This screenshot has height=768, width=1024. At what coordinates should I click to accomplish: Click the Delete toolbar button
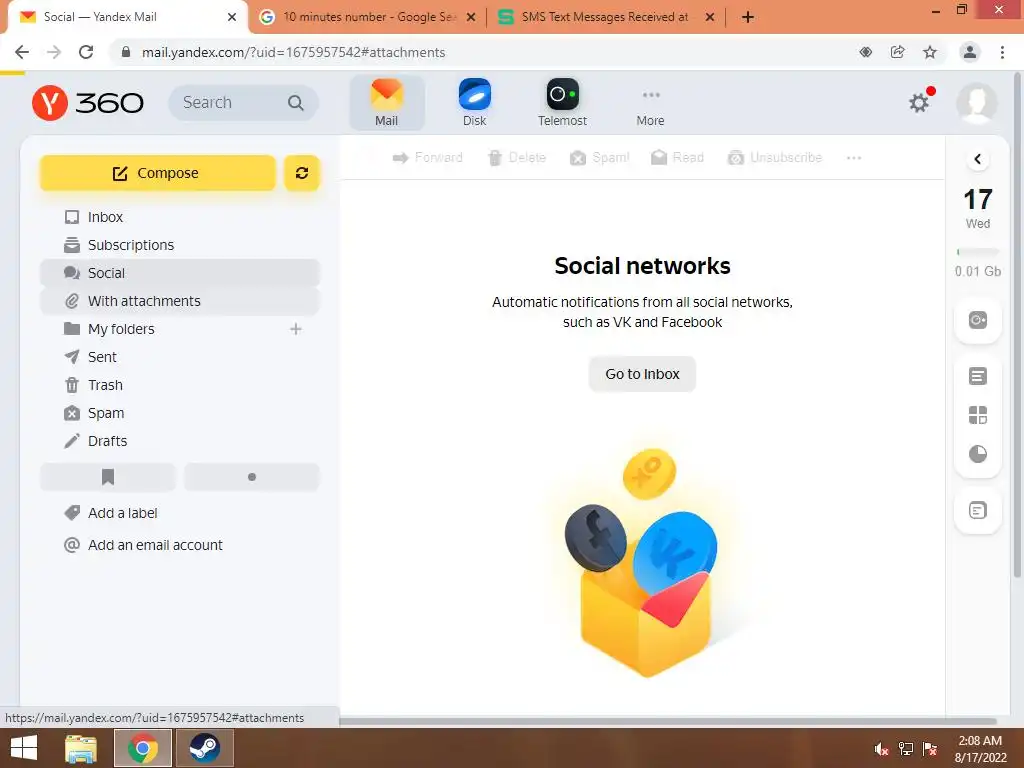[517, 157]
